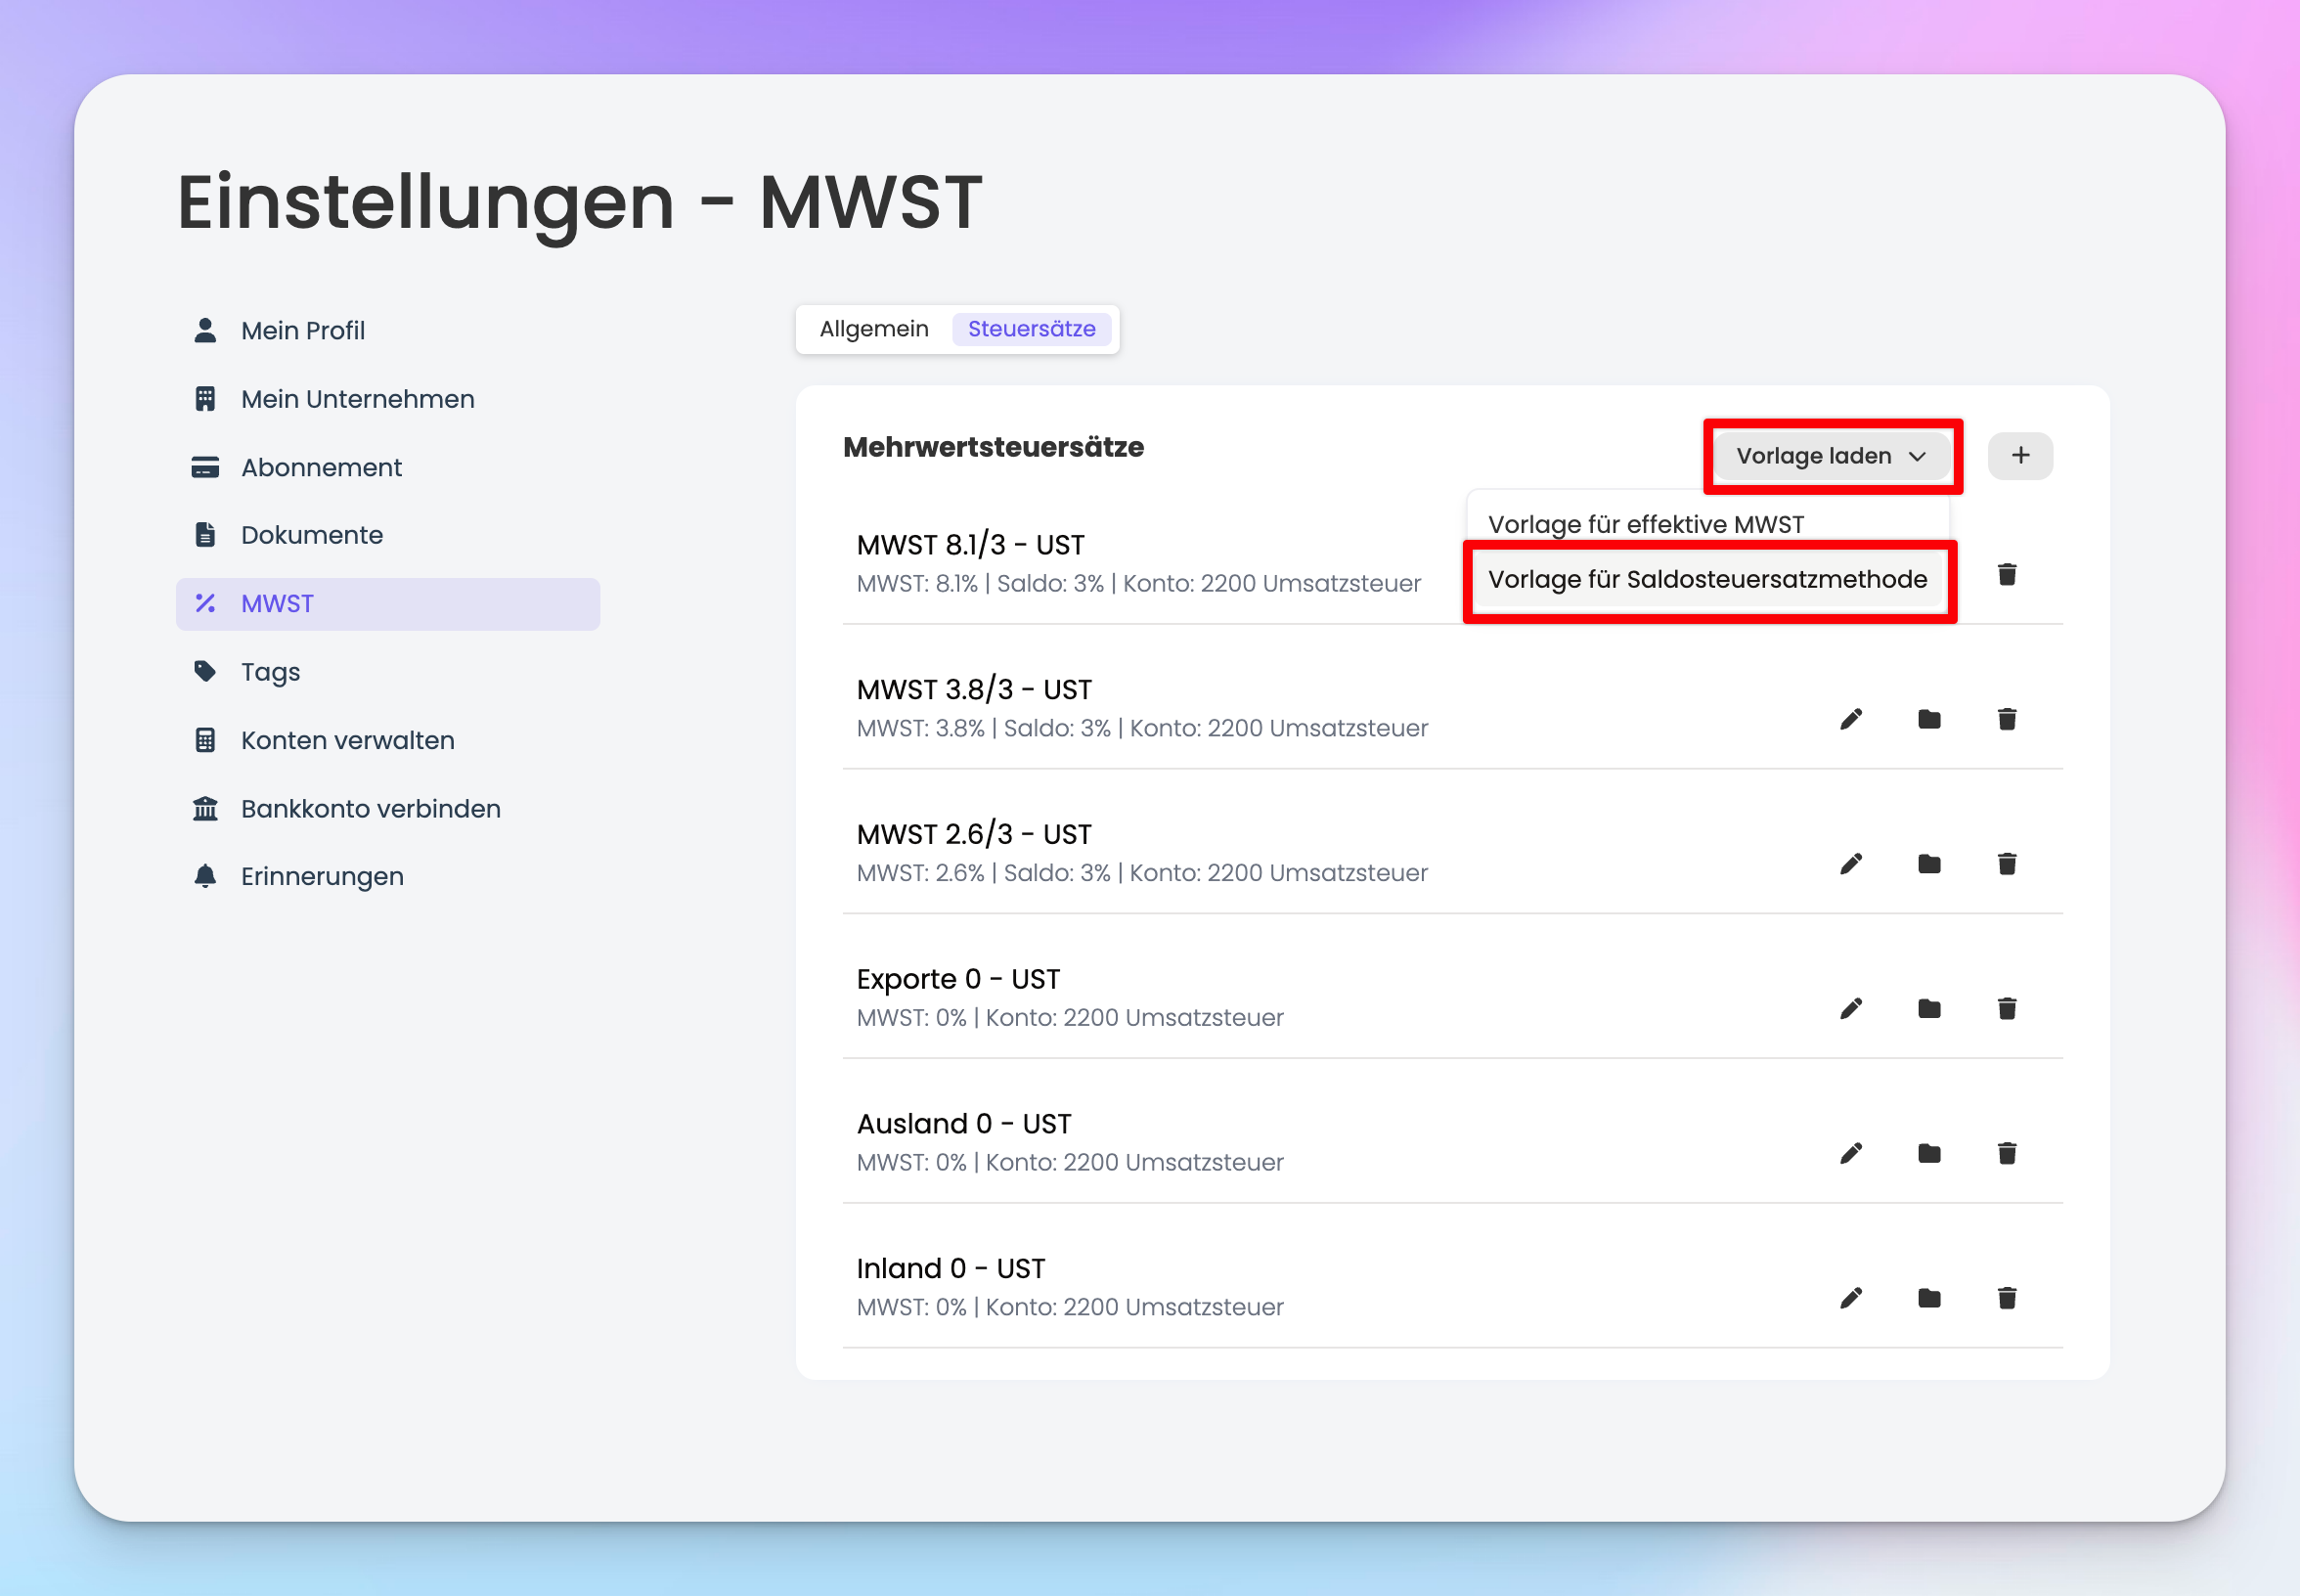Viewport: 2300px width, 1596px height.
Task: Delete the Exporte 0 - UST entry
Action: pos(2006,1008)
